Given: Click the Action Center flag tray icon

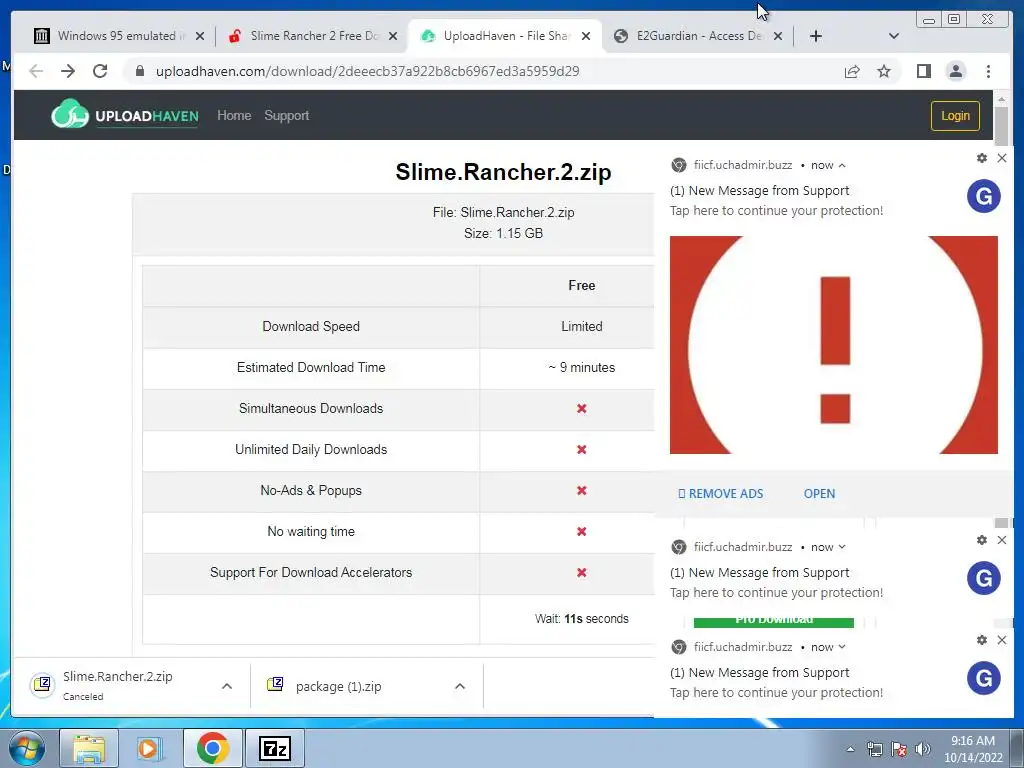Looking at the screenshot, I should 899,749.
